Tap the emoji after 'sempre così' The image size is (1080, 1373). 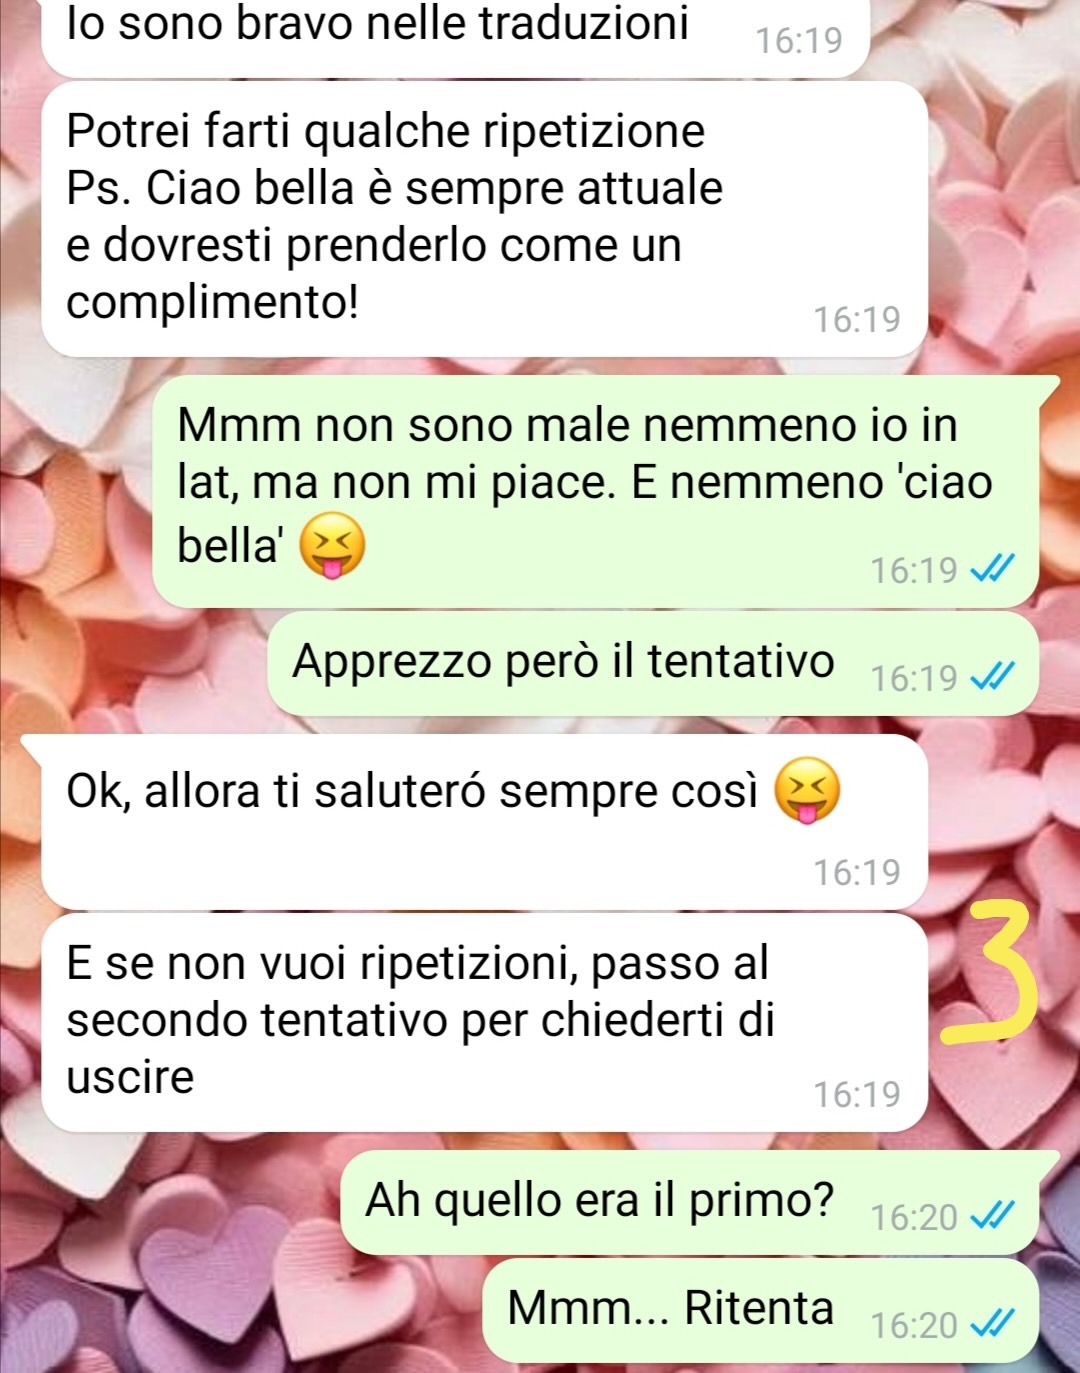coord(808,791)
